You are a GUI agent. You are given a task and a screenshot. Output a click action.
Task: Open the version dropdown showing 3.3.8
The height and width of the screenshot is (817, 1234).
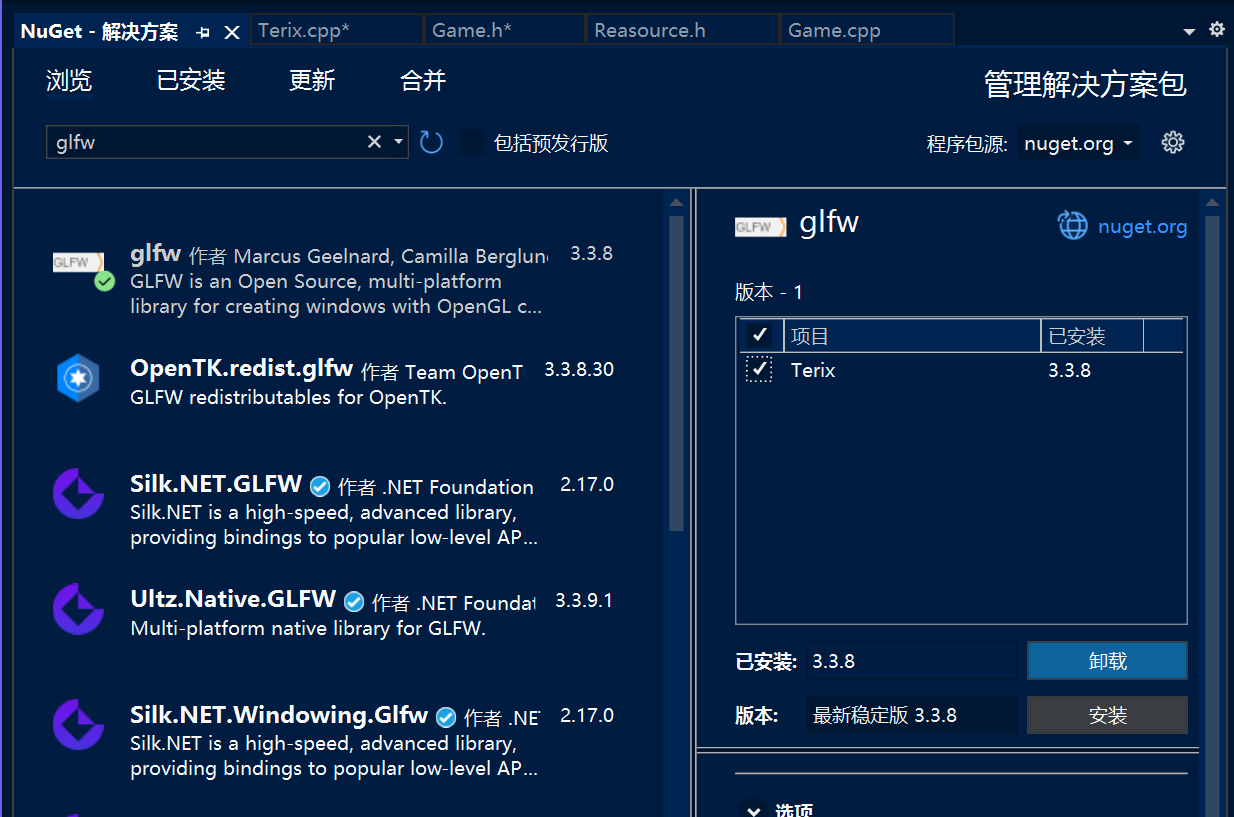pyautogui.click(x=912, y=715)
